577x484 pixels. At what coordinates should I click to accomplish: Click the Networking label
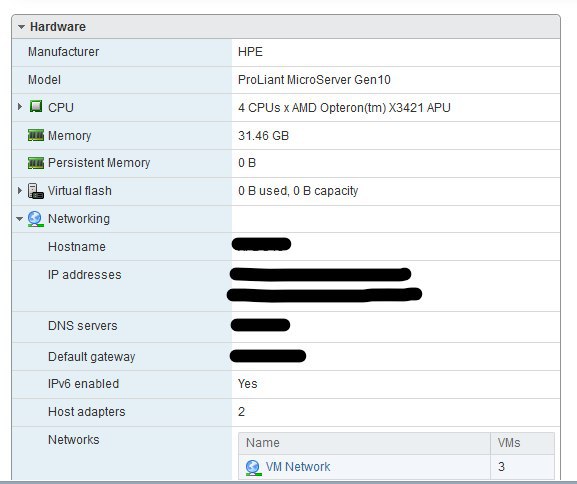[x=79, y=219]
